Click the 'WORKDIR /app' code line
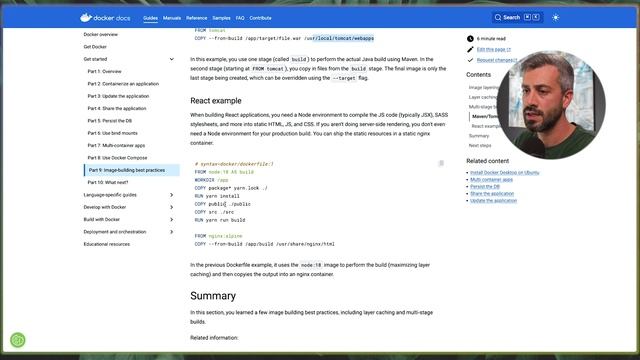 click(x=211, y=180)
